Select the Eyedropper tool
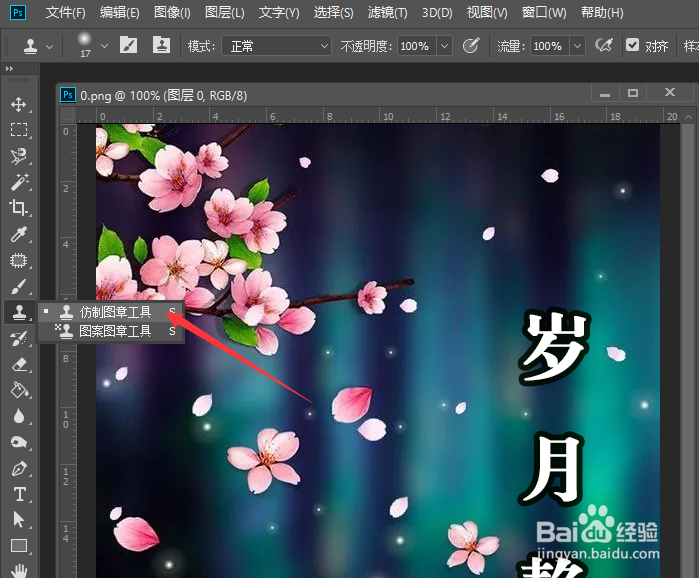This screenshot has height=578, width=699. [x=18, y=234]
